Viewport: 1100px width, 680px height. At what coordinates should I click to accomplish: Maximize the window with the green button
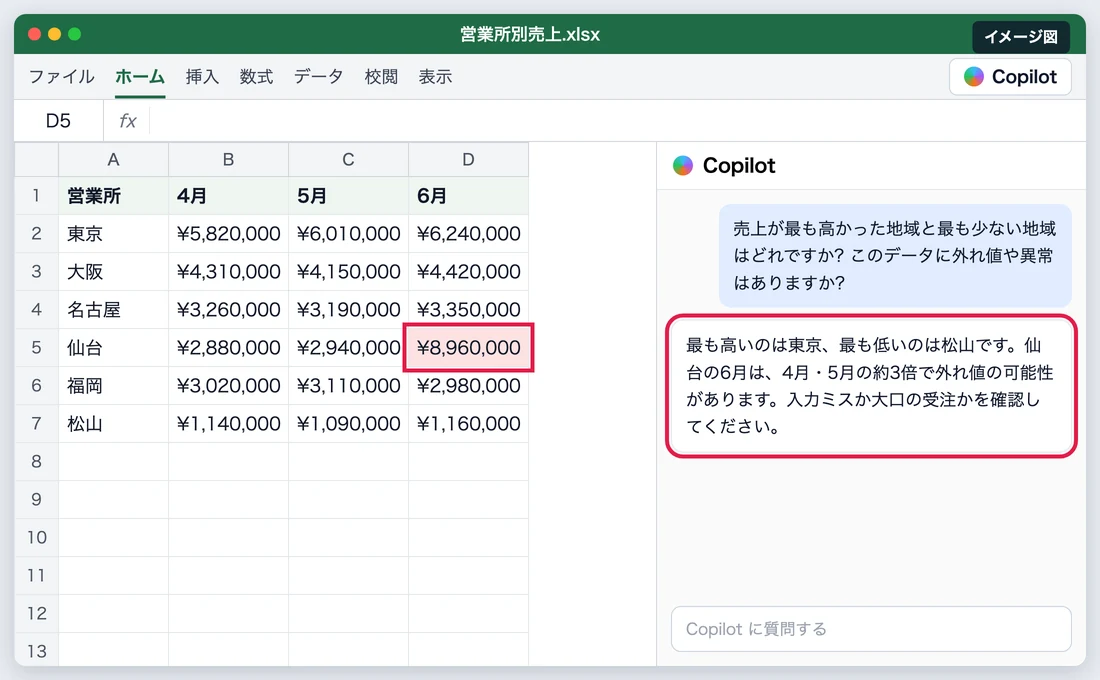[74, 34]
